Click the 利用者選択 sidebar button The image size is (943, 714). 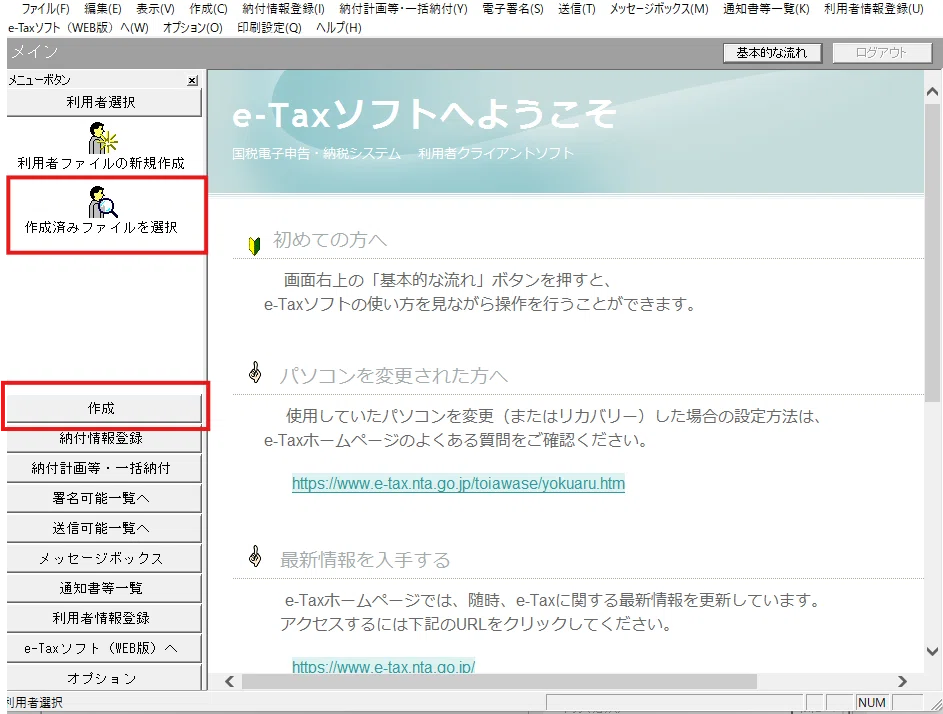coord(104,102)
